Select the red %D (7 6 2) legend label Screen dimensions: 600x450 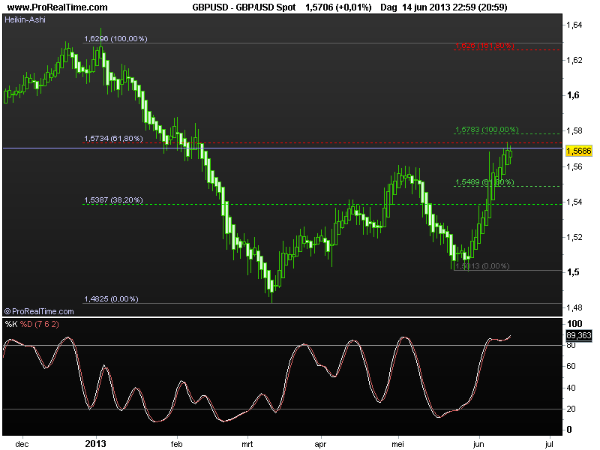40,324
